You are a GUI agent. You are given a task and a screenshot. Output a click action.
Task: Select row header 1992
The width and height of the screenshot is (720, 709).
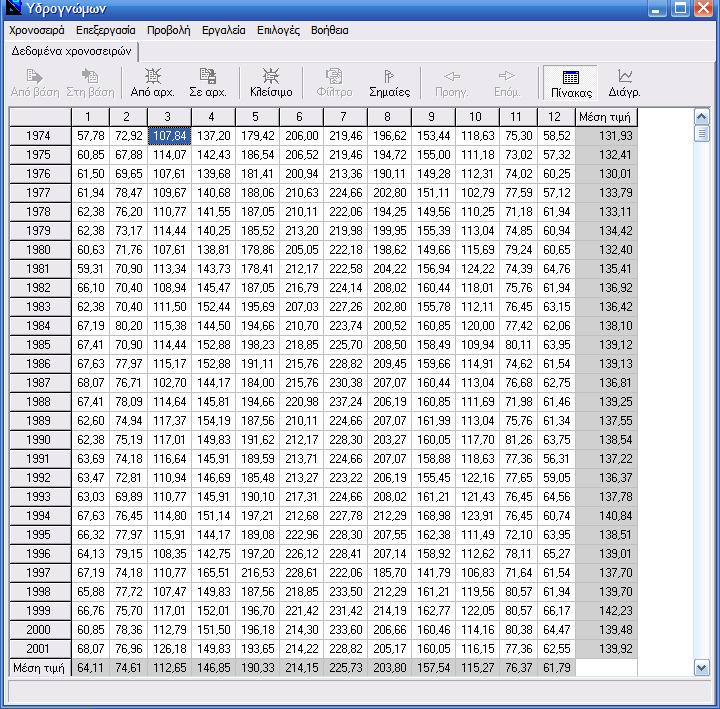tap(40, 478)
